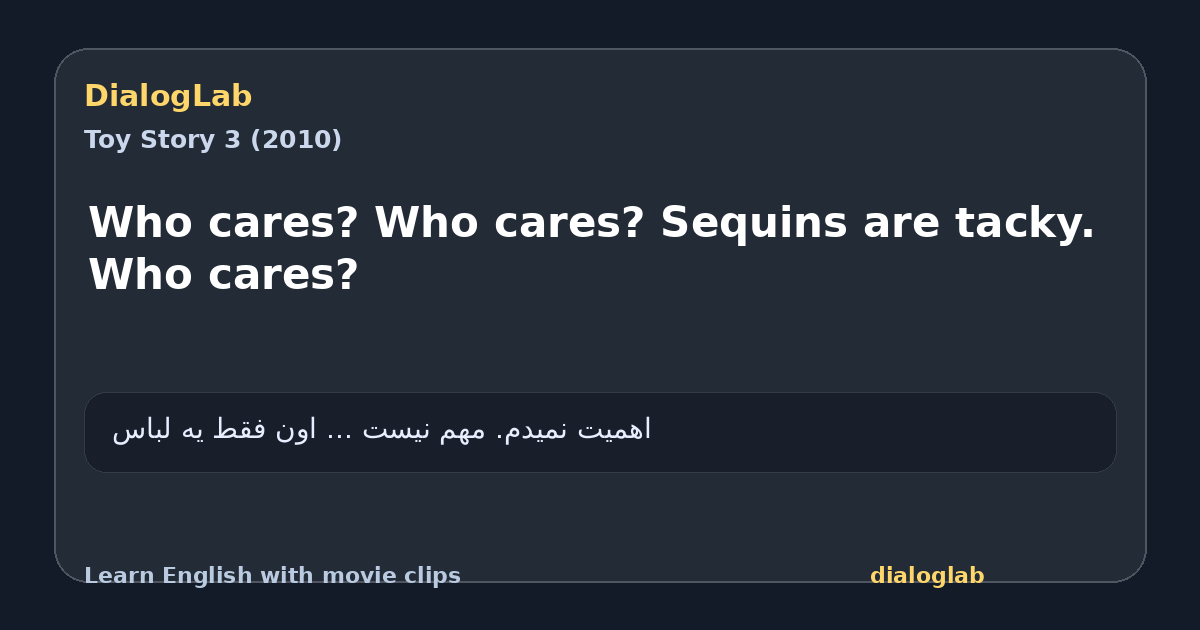Click the DialogLab brand title
This screenshot has width=1200, height=630.
click(x=168, y=96)
